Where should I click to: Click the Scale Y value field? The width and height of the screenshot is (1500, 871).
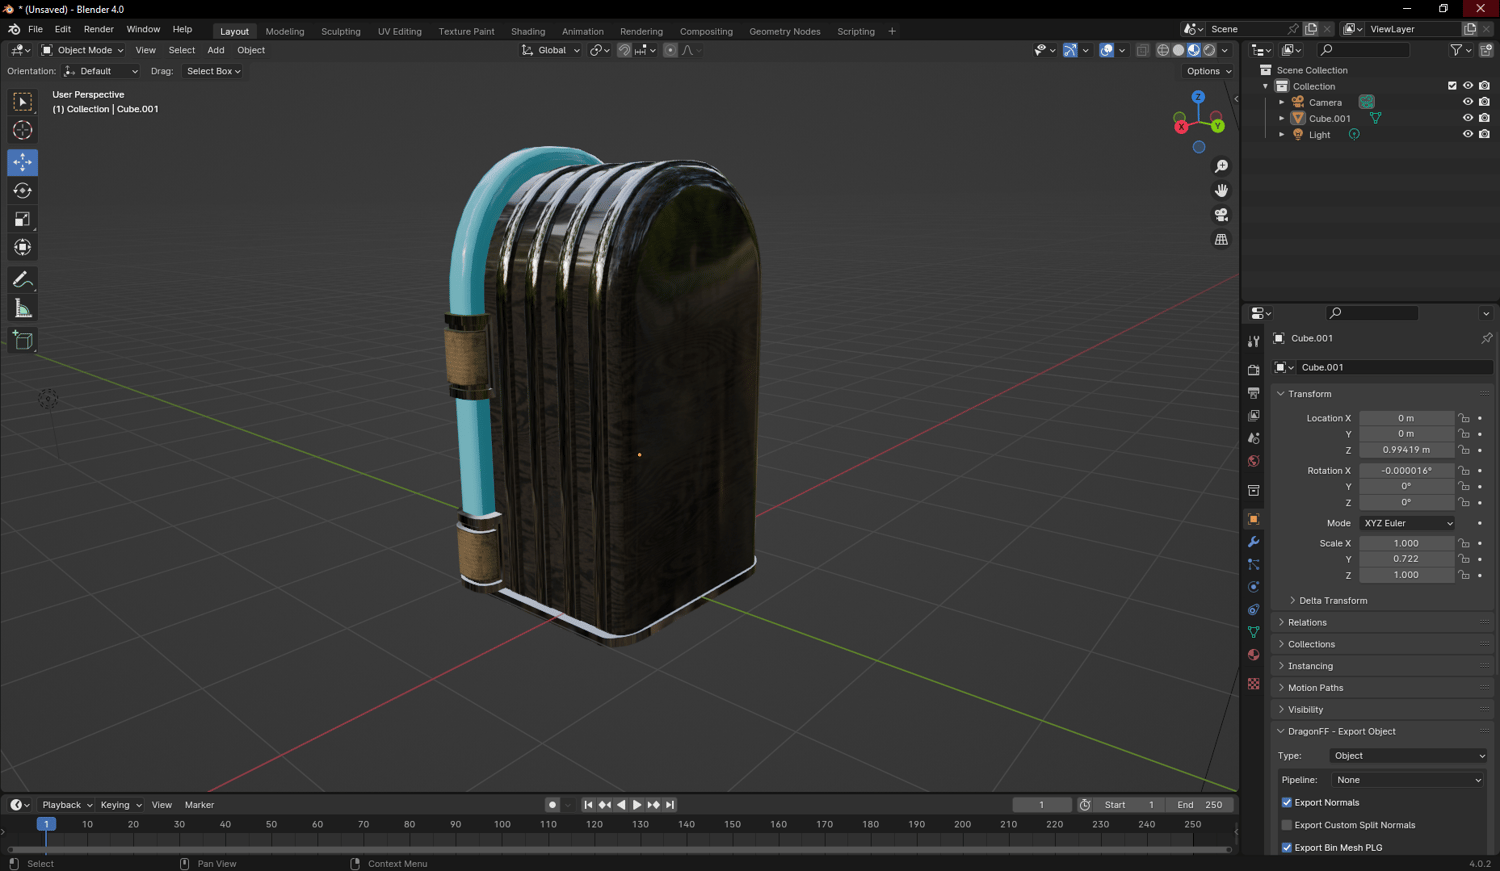coord(1406,559)
